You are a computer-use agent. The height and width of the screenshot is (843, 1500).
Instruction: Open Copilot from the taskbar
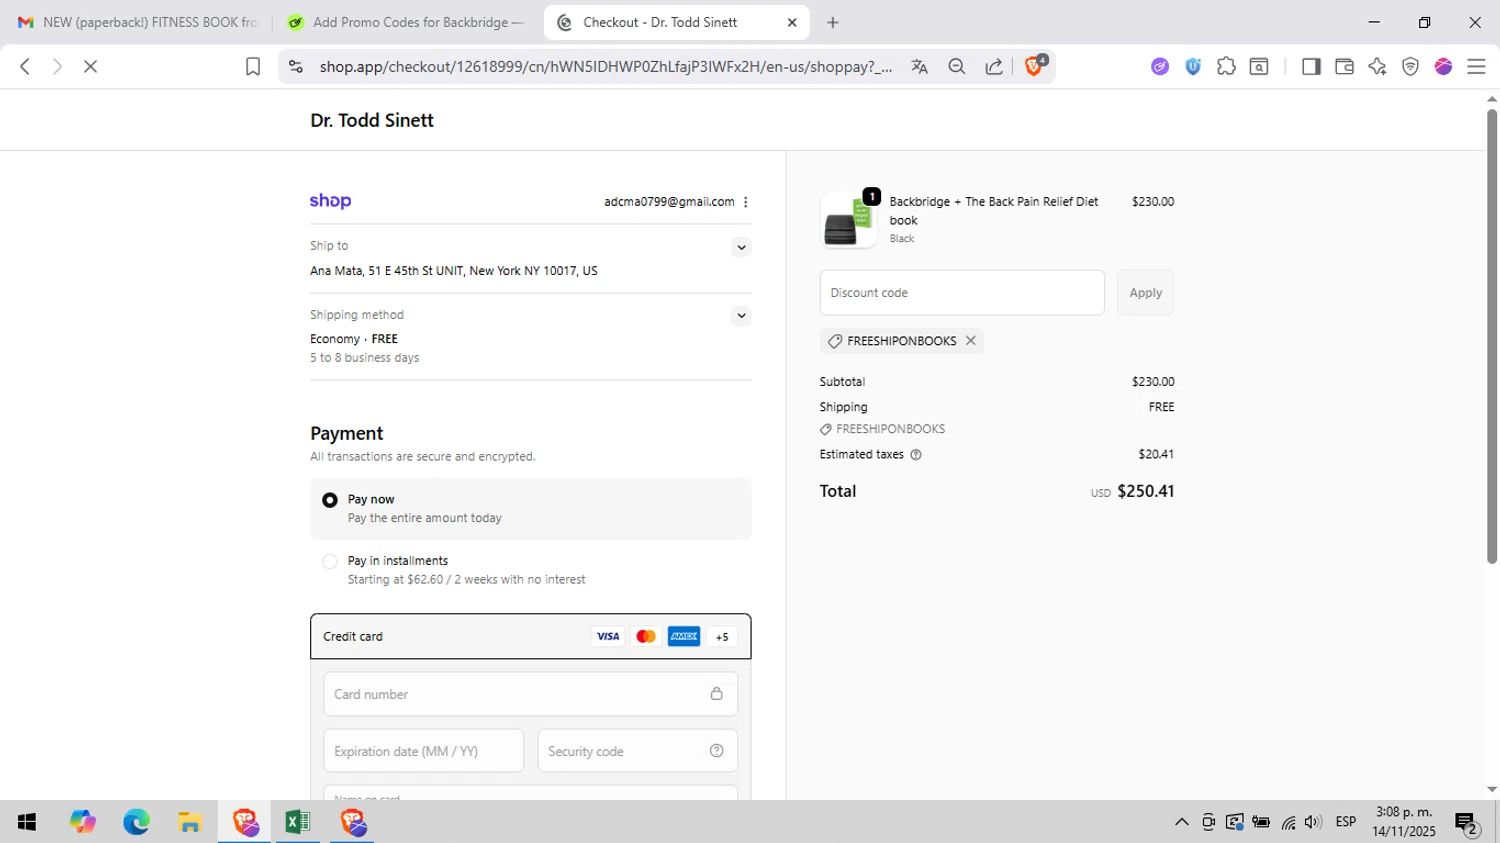[82, 822]
